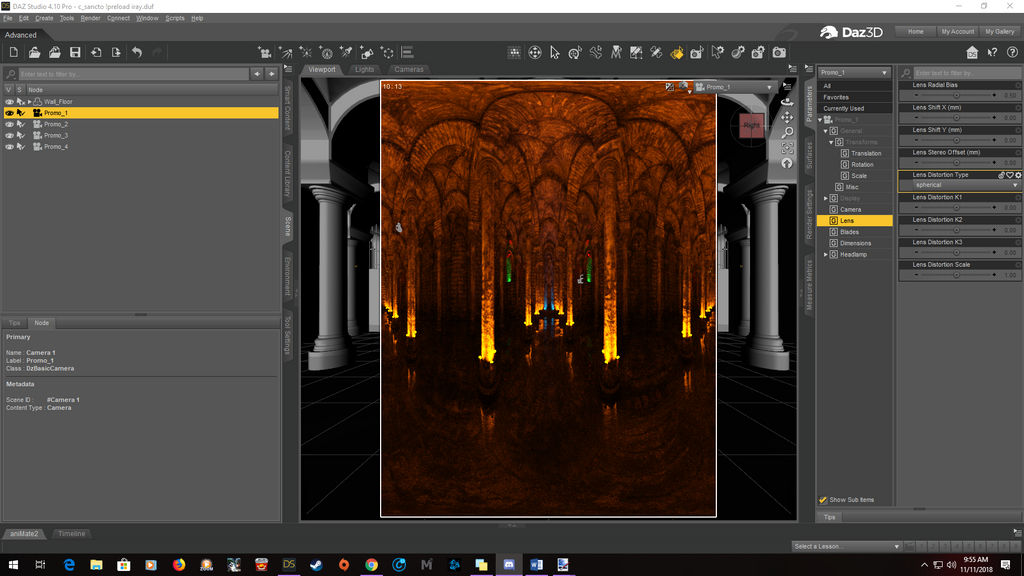Click the Zoom magnifier view control

point(787,132)
